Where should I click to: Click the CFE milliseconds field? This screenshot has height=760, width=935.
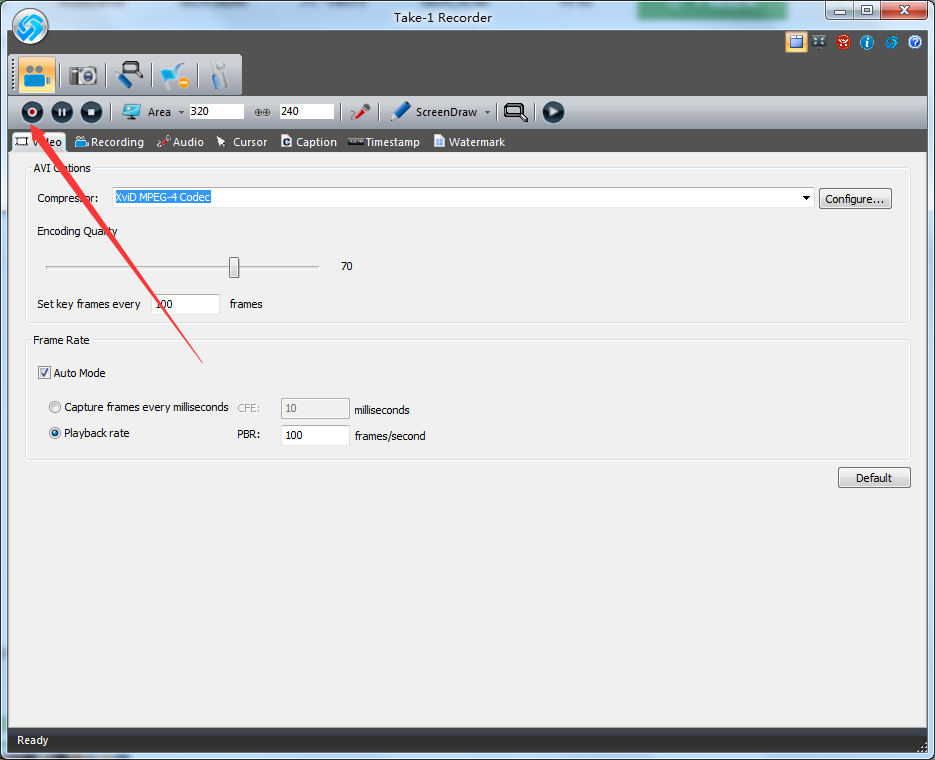tap(315, 408)
